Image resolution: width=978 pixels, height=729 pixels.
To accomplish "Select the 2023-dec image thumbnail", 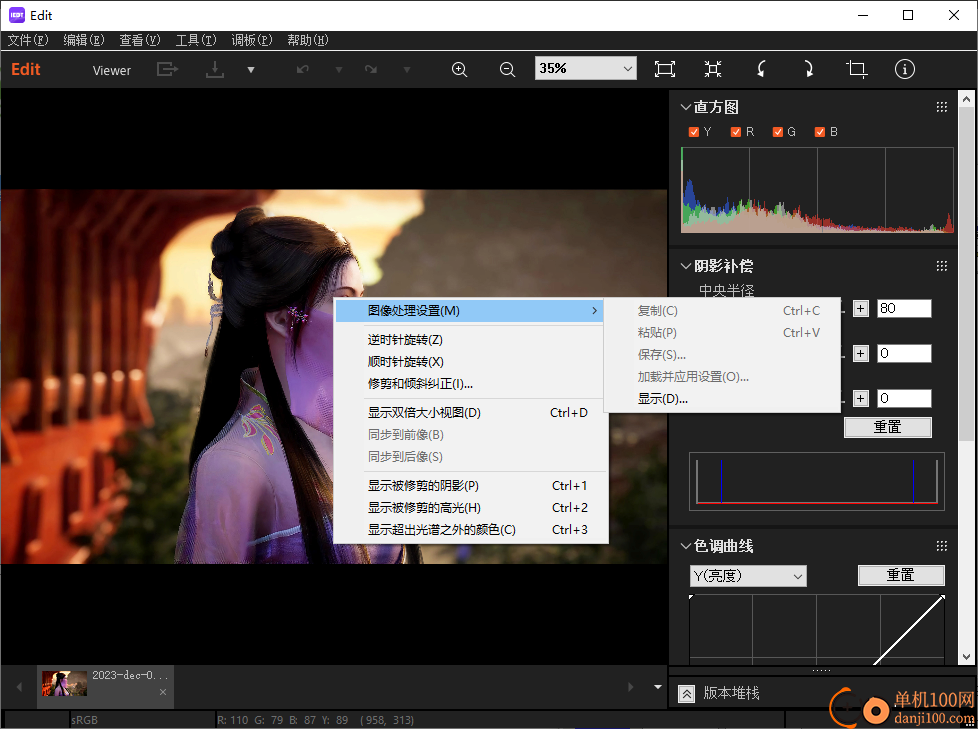I will [x=64, y=683].
